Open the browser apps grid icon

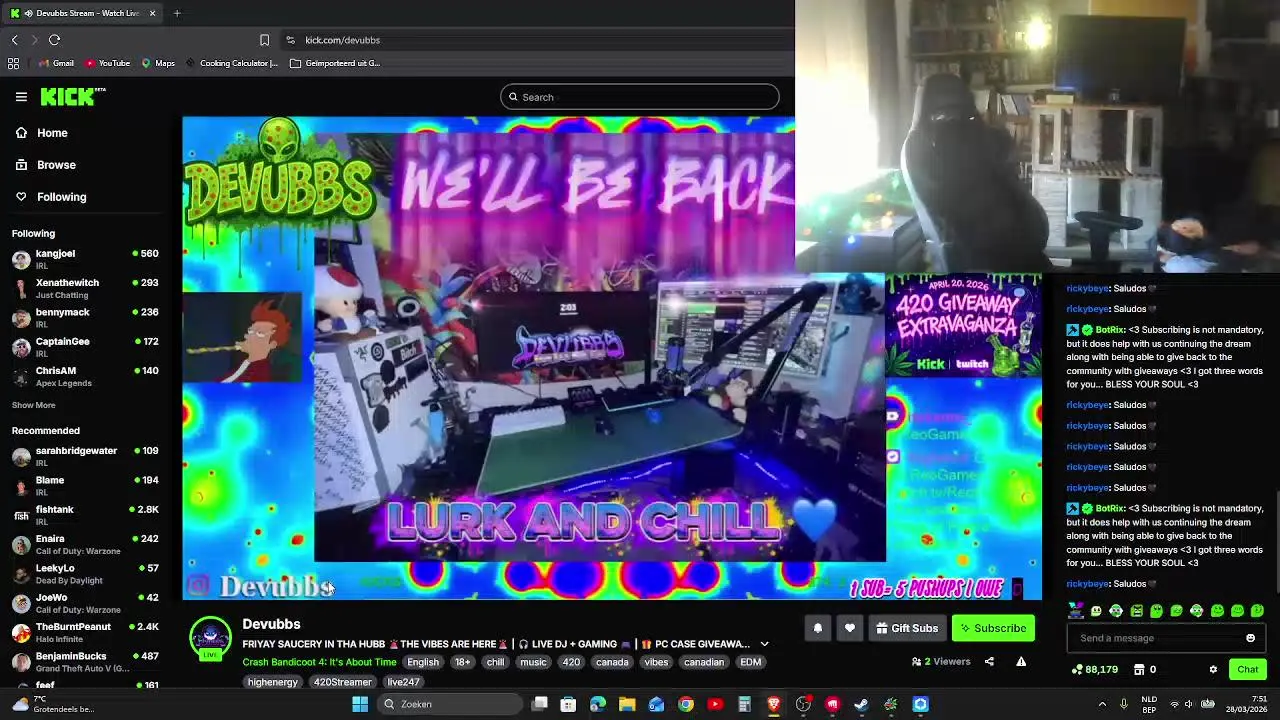[13, 63]
